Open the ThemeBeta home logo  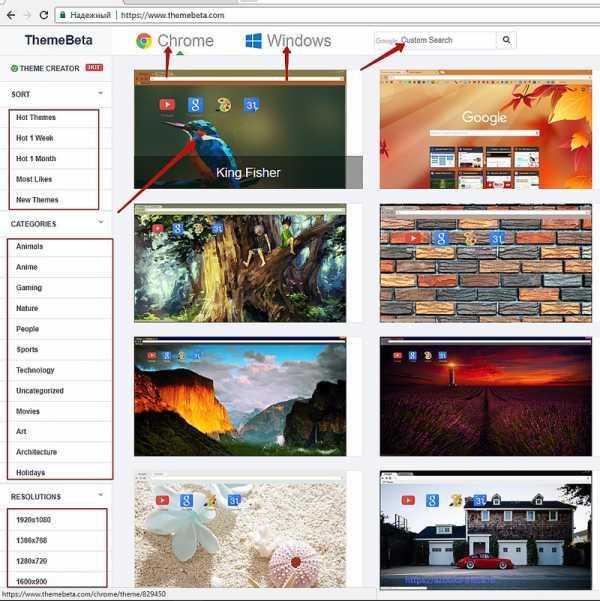pyautogui.click(x=59, y=40)
